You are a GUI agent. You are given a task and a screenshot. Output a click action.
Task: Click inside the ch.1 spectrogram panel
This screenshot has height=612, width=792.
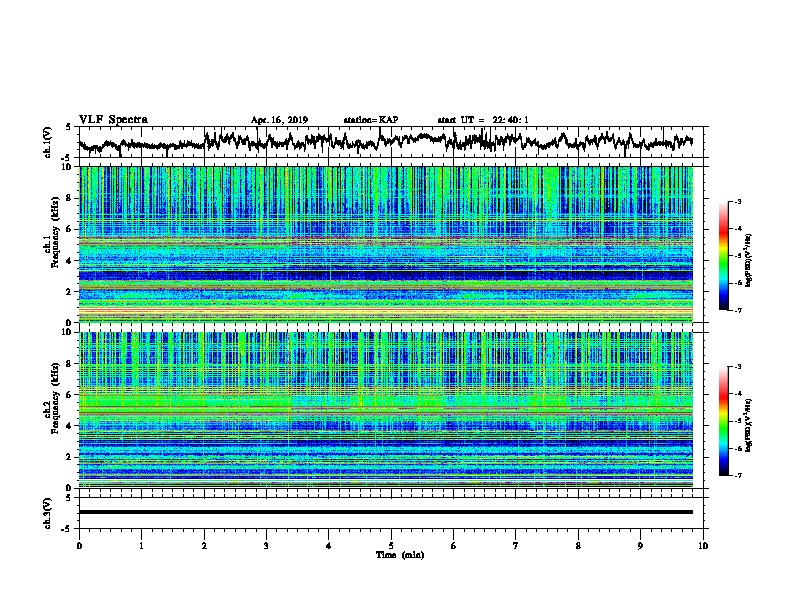[x=386, y=244]
